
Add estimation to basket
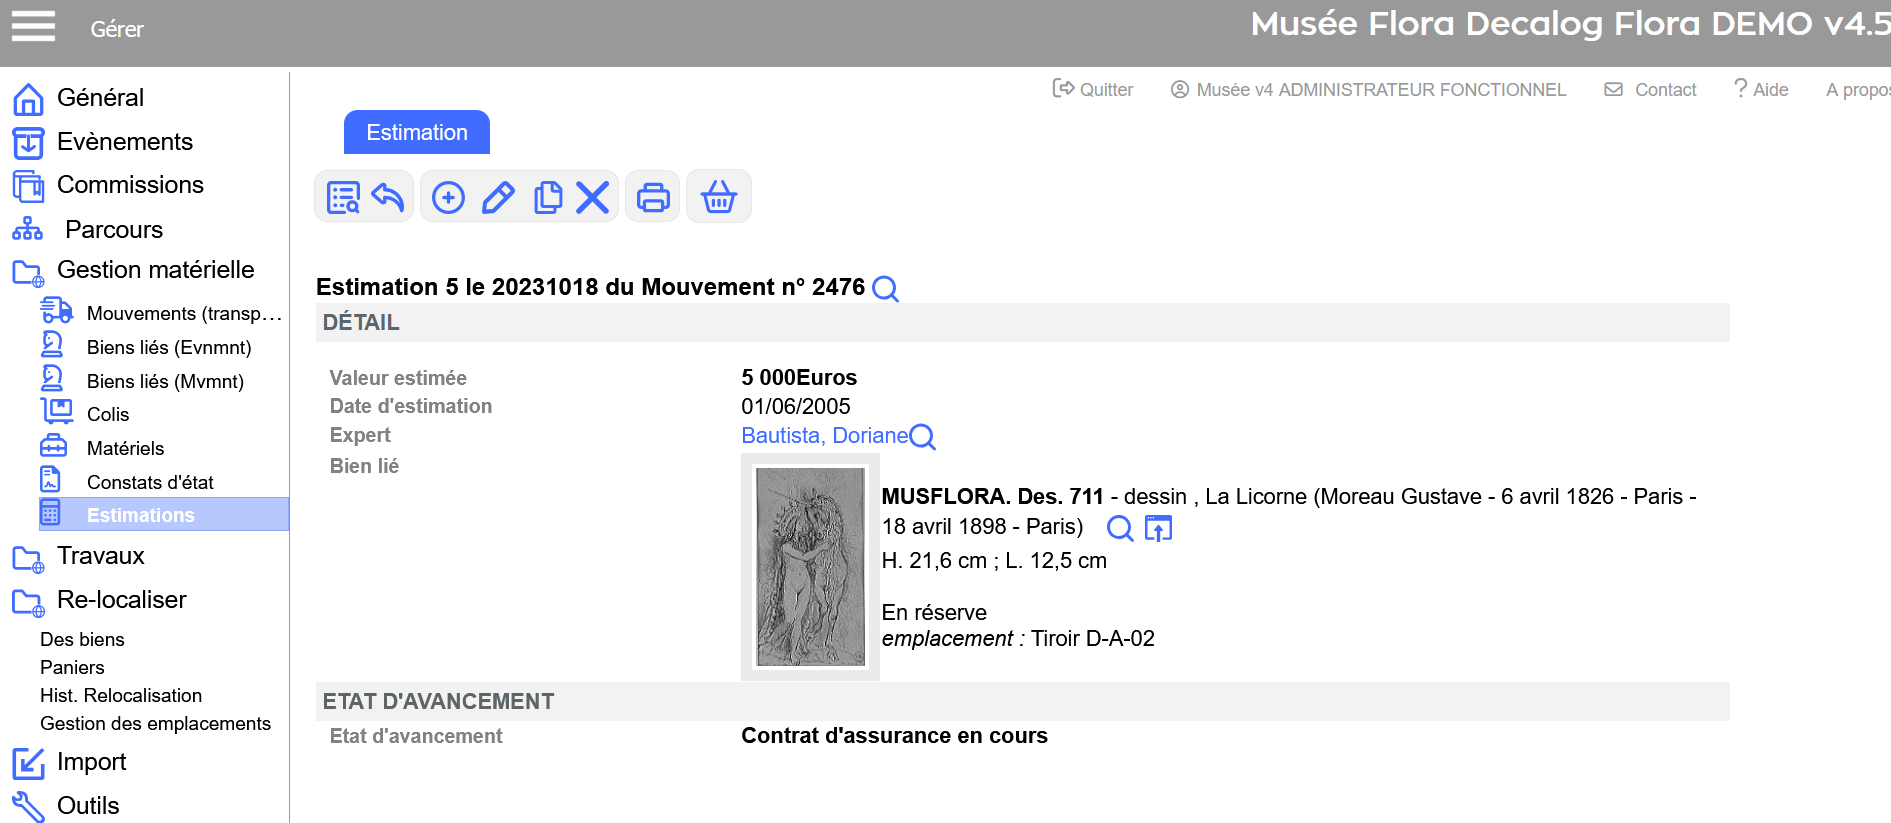[x=718, y=197]
